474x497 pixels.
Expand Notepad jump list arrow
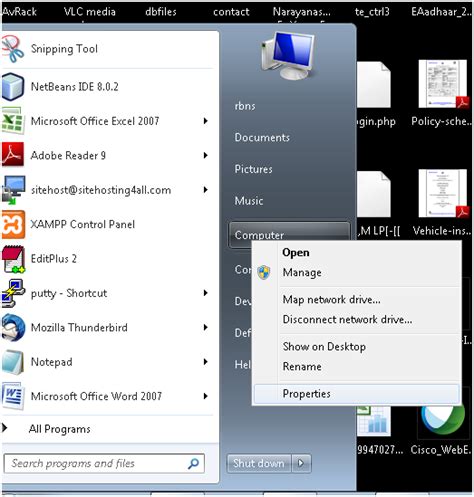[x=206, y=362]
